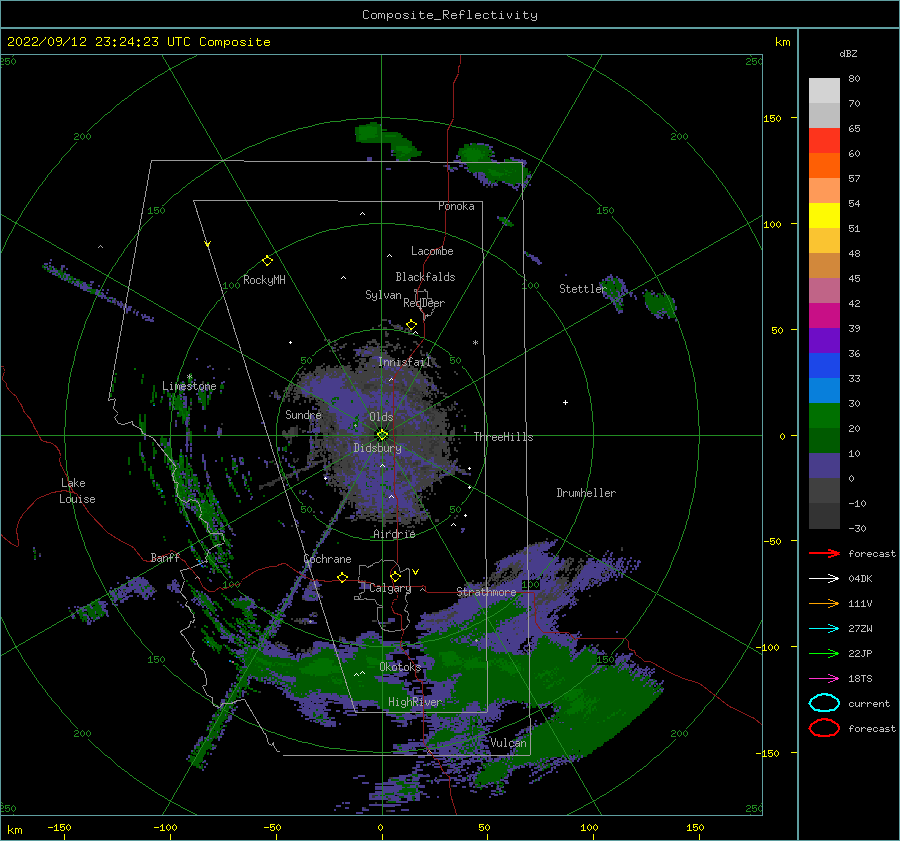Click the Sundre label
The height and width of the screenshot is (841, 900).
click(303, 414)
